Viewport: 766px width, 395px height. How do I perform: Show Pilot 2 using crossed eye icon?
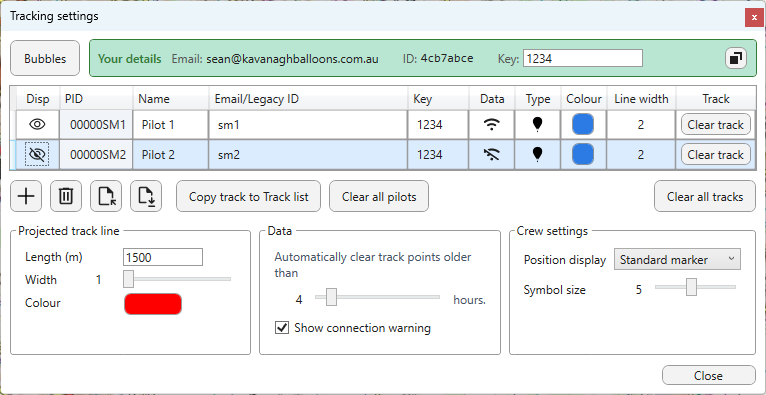pyautogui.click(x=37, y=155)
